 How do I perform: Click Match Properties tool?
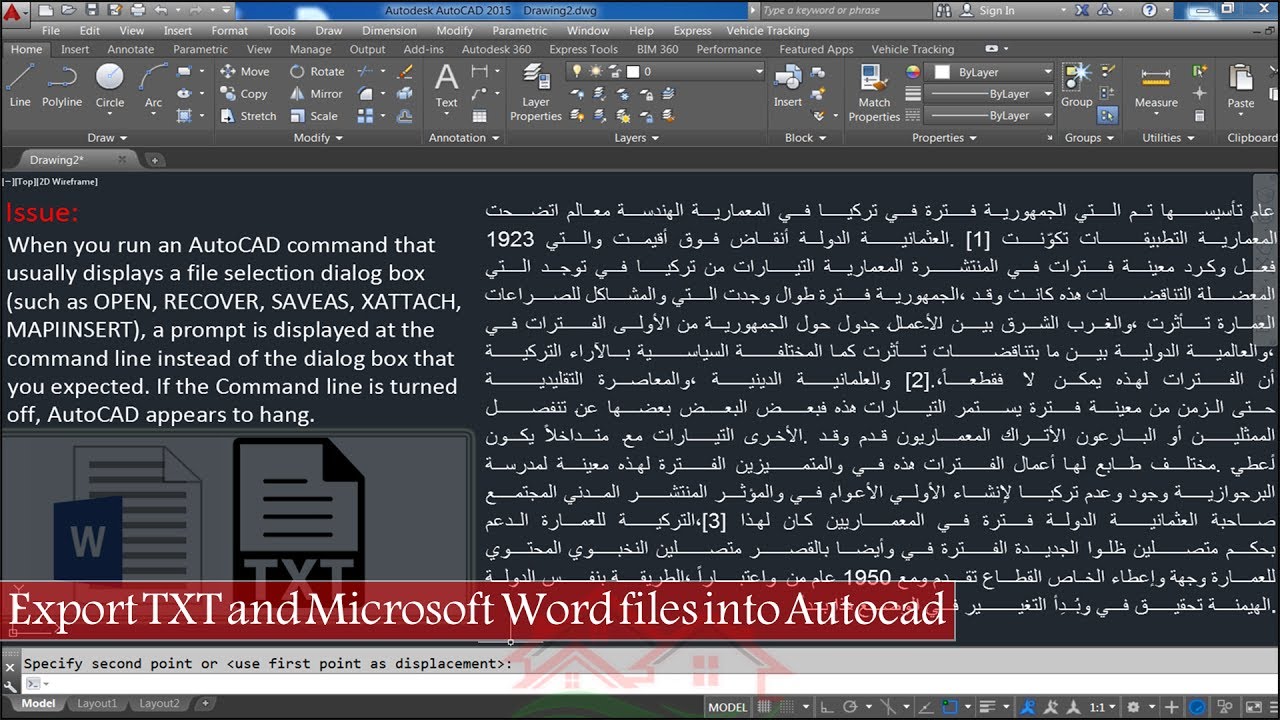click(x=875, y=92)
